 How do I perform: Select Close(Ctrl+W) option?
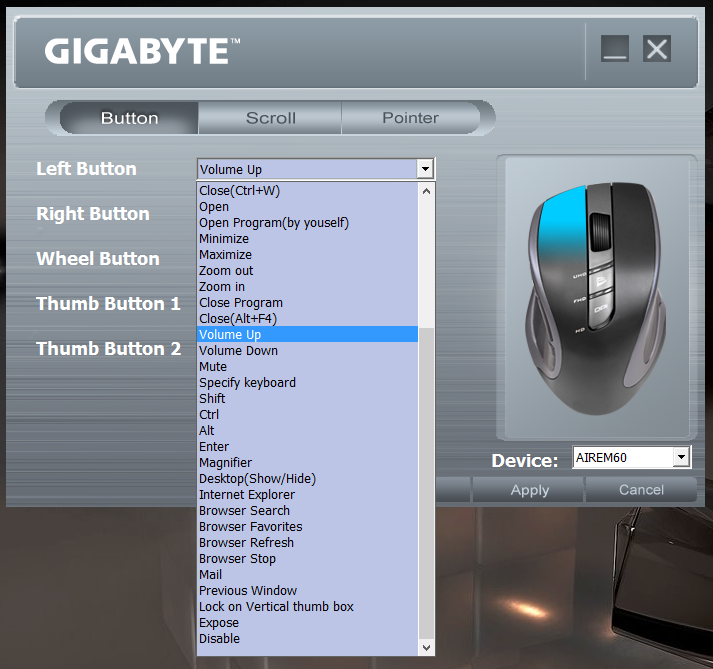307,191
